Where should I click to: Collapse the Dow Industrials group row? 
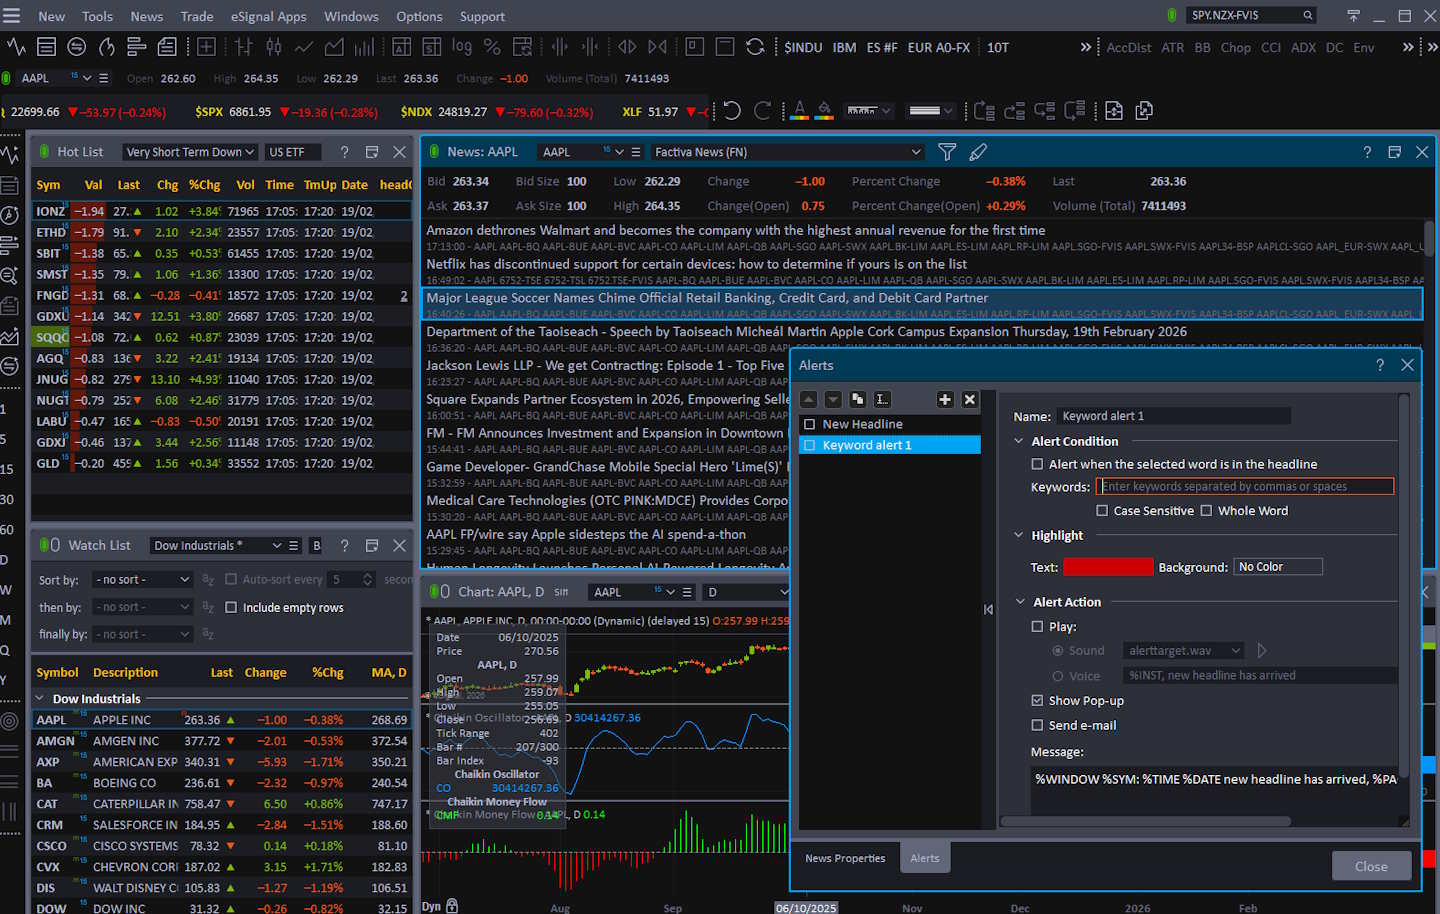tap(40, 699)
